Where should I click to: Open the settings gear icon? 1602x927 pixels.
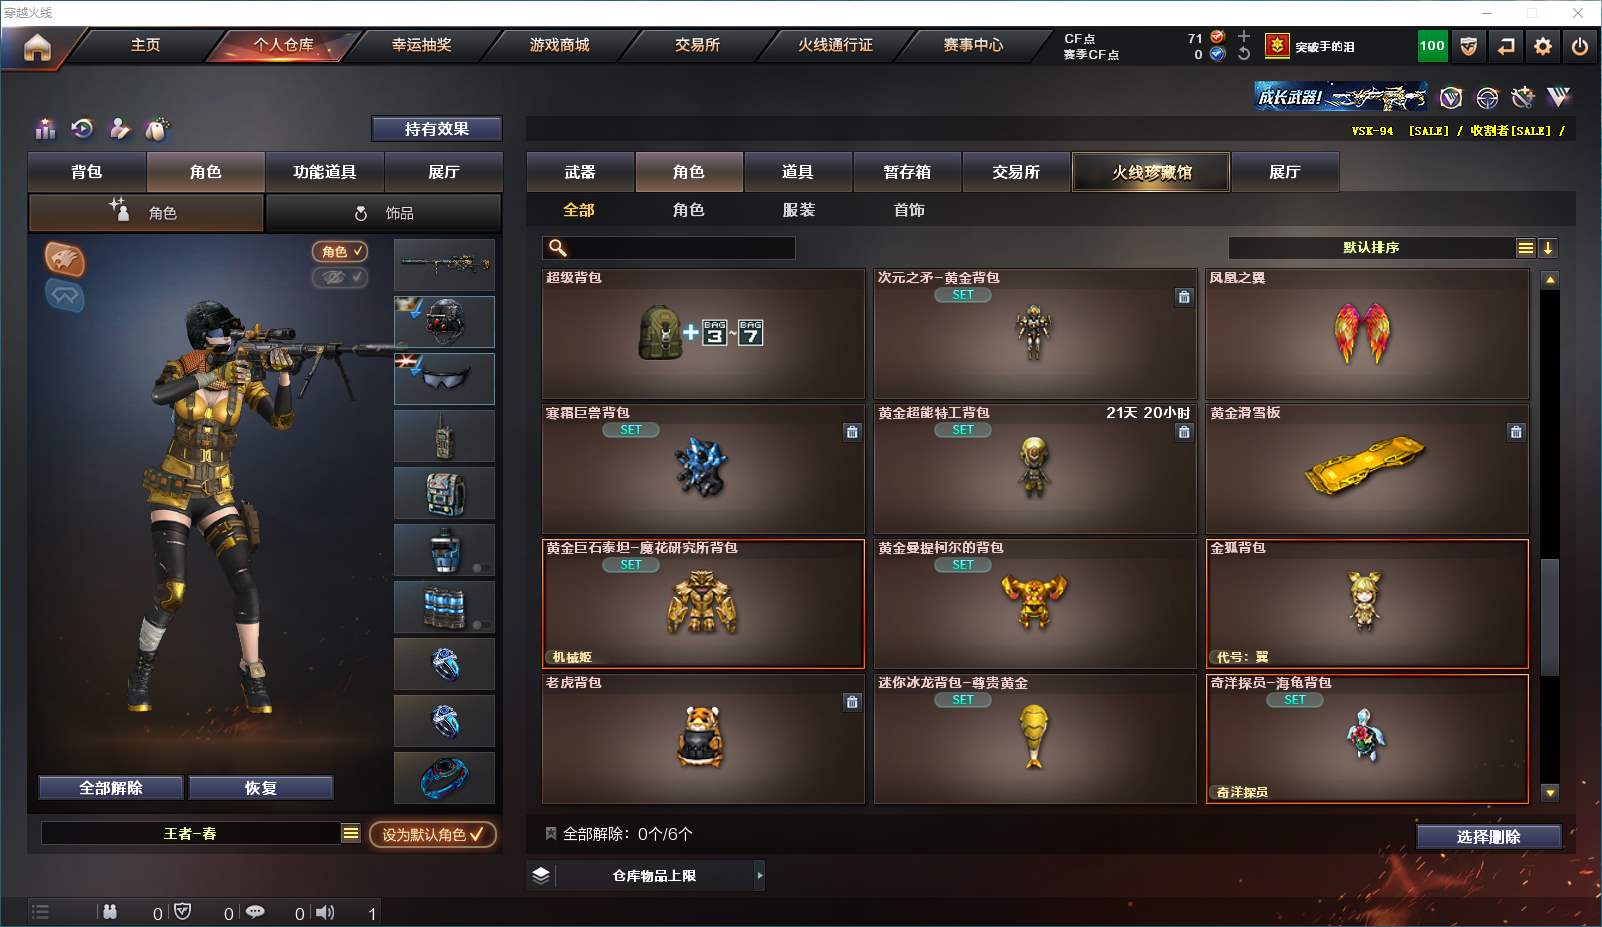[x=1543, y=46]
